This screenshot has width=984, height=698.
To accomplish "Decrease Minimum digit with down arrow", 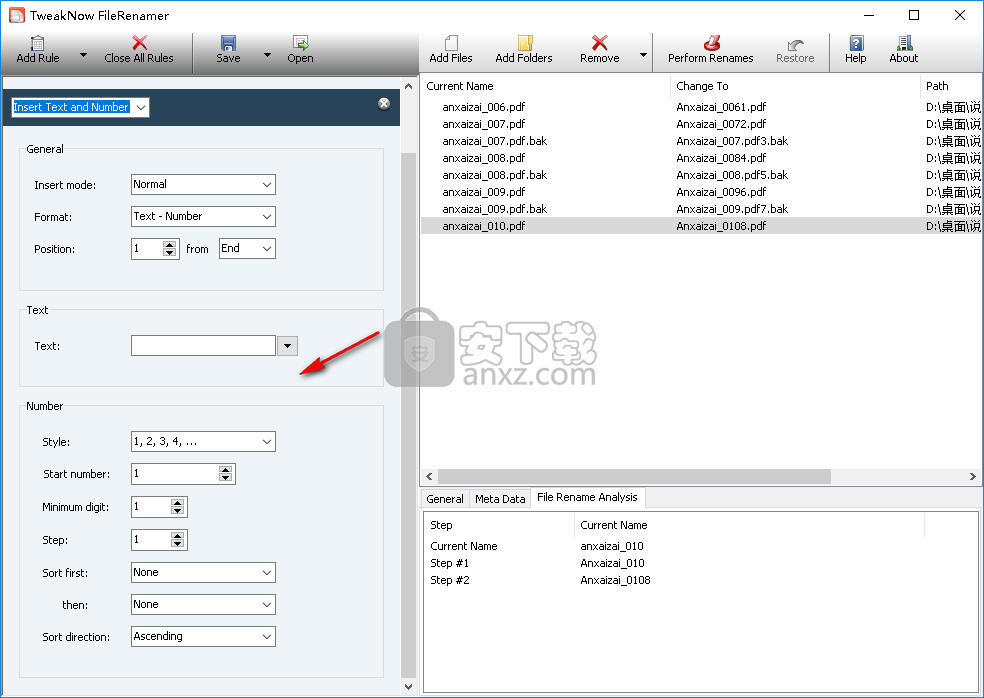I will coord(178,511).
